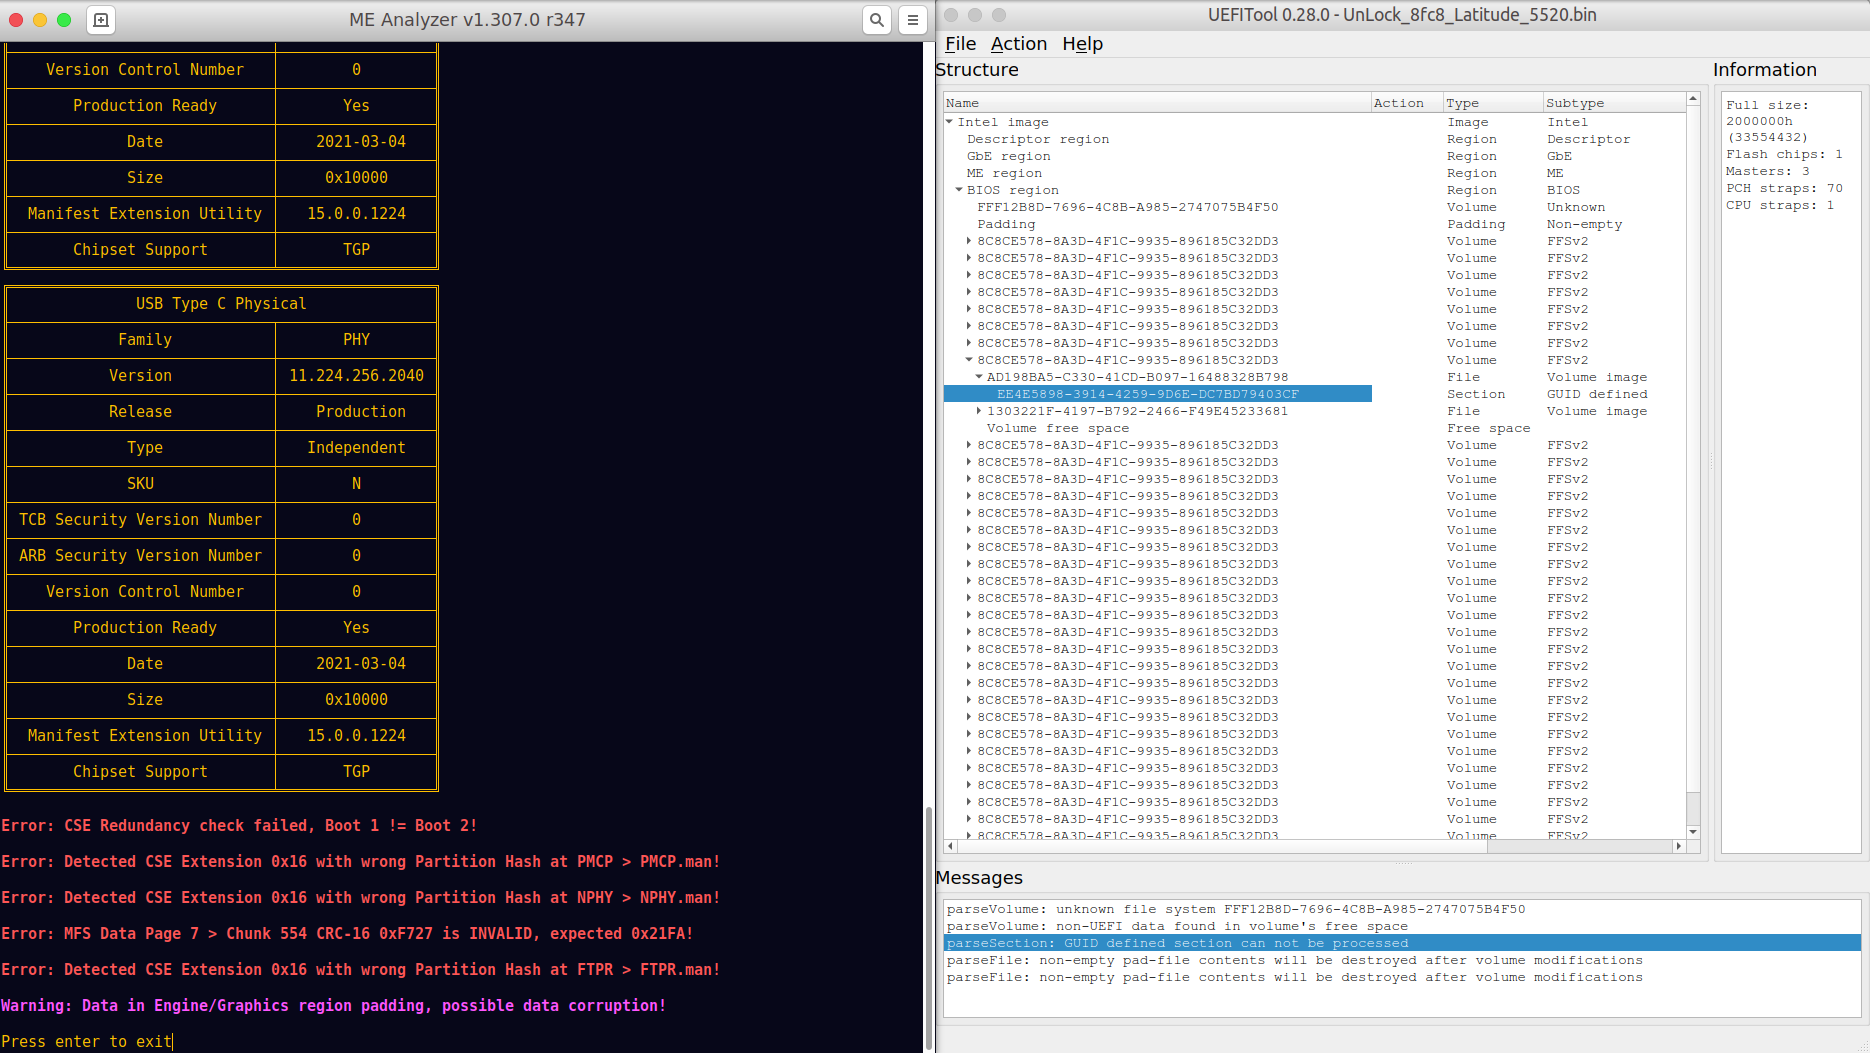Close the ME Analyzer terminal window

tap(16, 20)
